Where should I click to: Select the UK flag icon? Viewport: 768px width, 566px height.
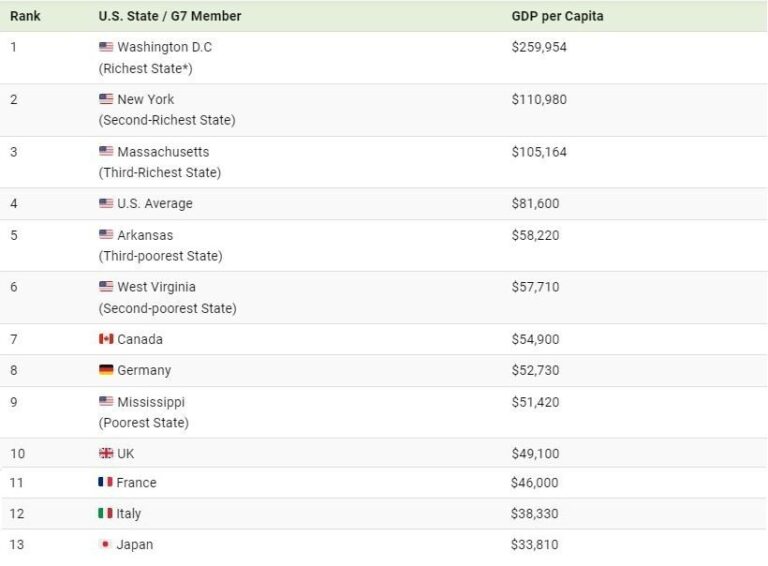click(x=106, y=453)
